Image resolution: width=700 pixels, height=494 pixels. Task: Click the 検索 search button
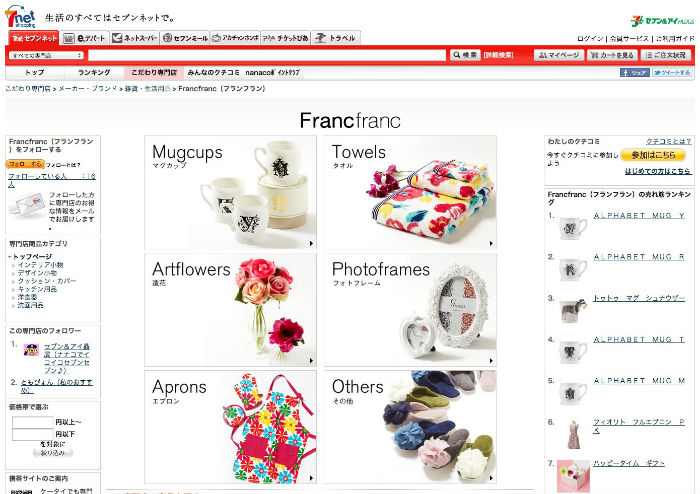coord(465,55)
